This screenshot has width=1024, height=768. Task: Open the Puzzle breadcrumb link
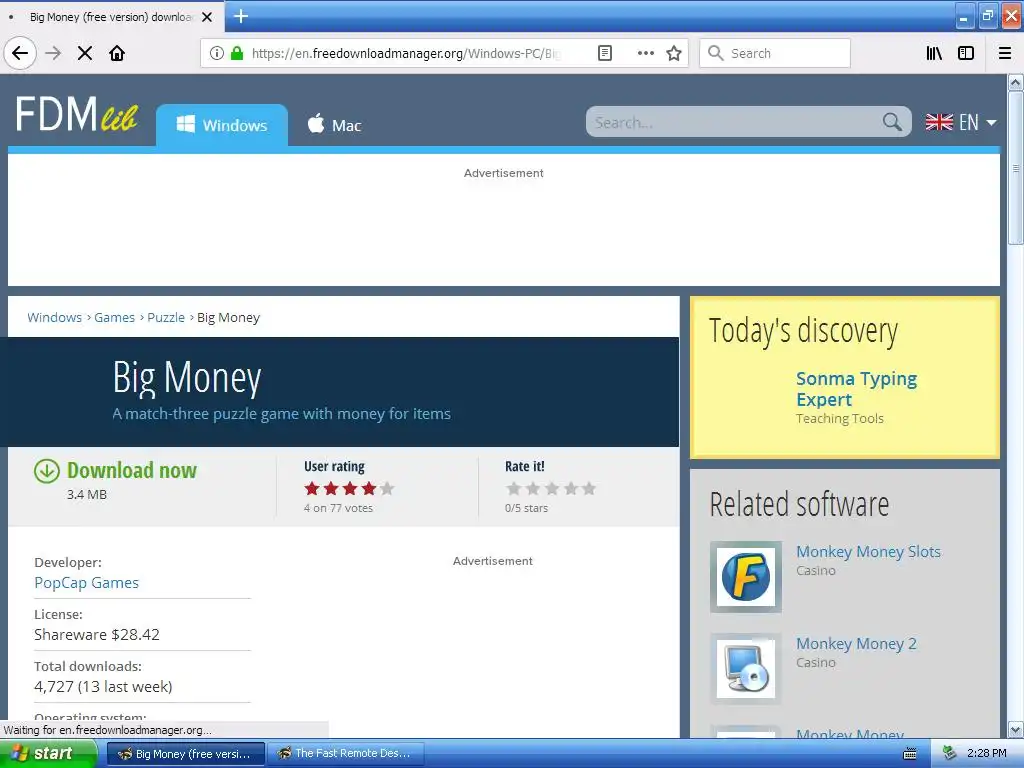click(166, 317)
